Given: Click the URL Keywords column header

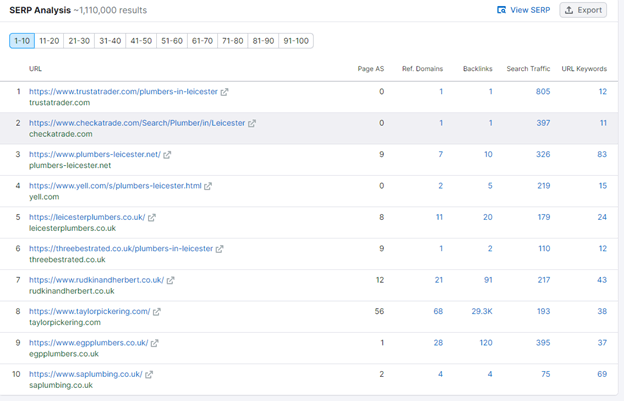Looking at the screenshot, I should tap(584, 69).
